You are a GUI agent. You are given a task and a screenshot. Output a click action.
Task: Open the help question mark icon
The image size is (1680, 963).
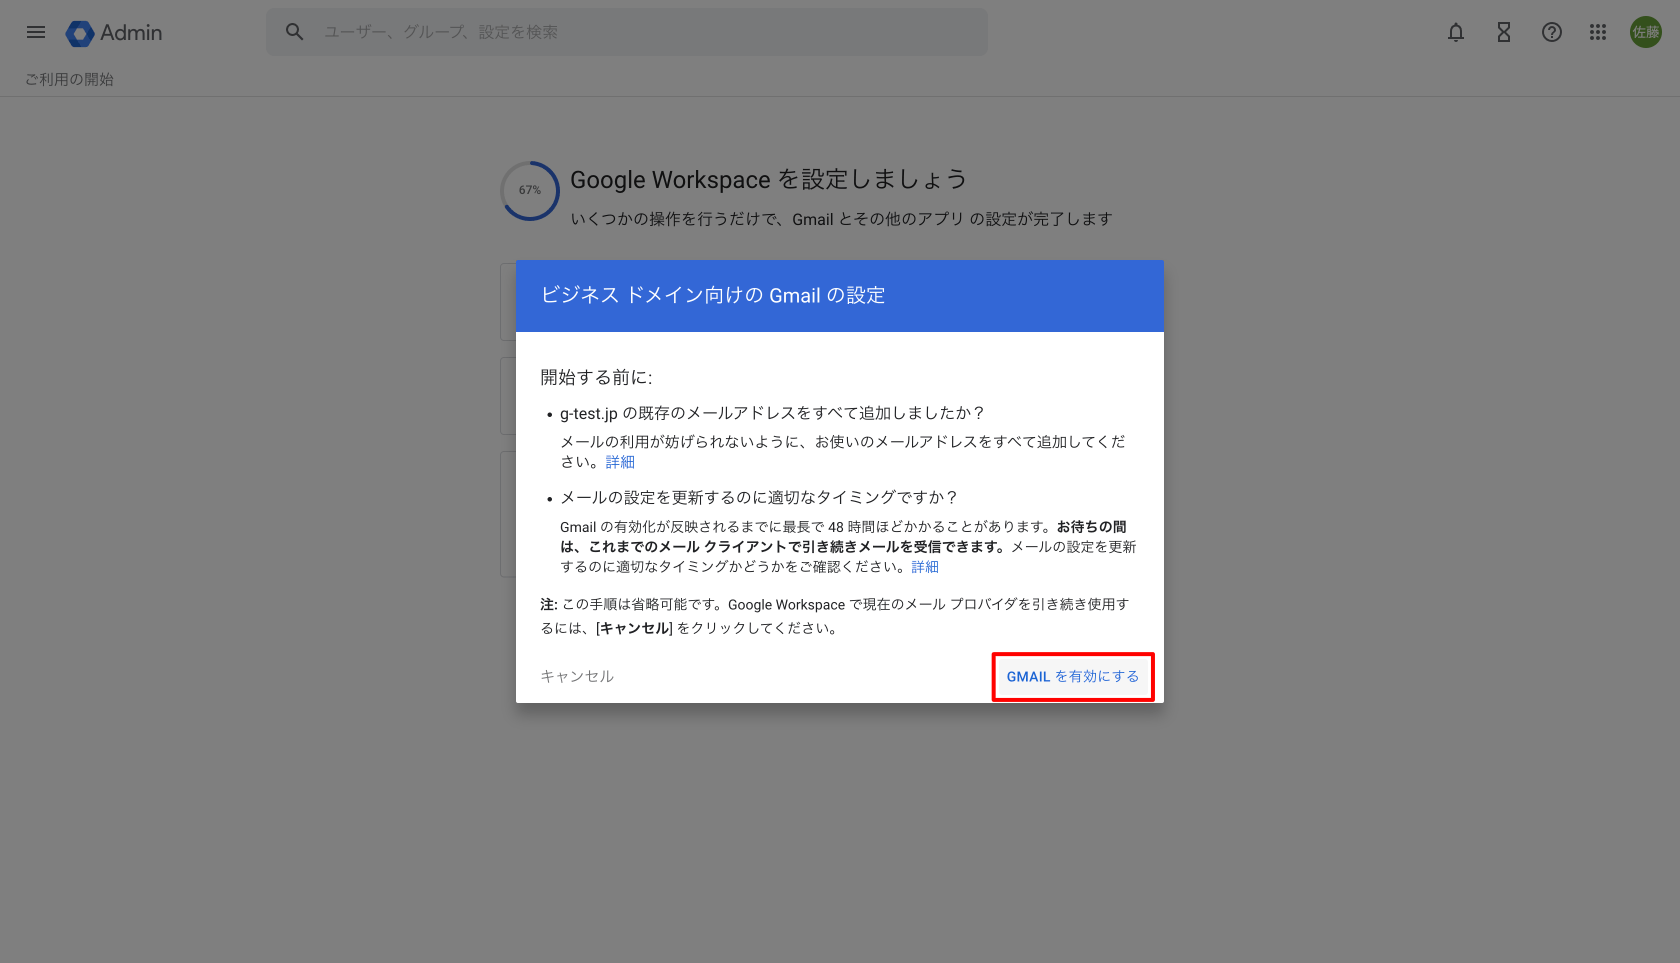click(x=1552, y=32)
